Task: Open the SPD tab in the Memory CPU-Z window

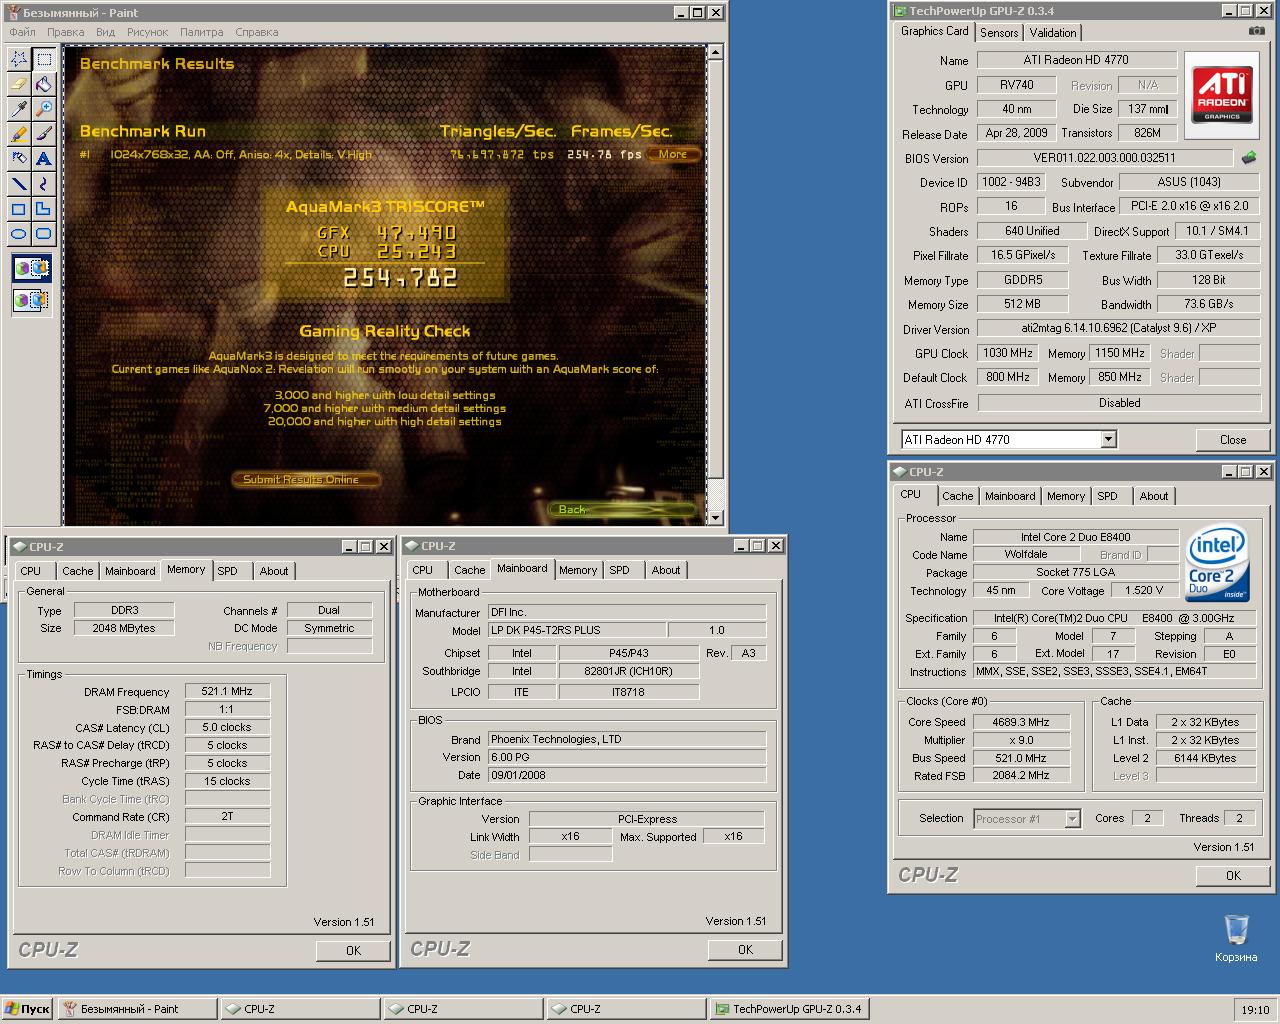Action: 228,571
